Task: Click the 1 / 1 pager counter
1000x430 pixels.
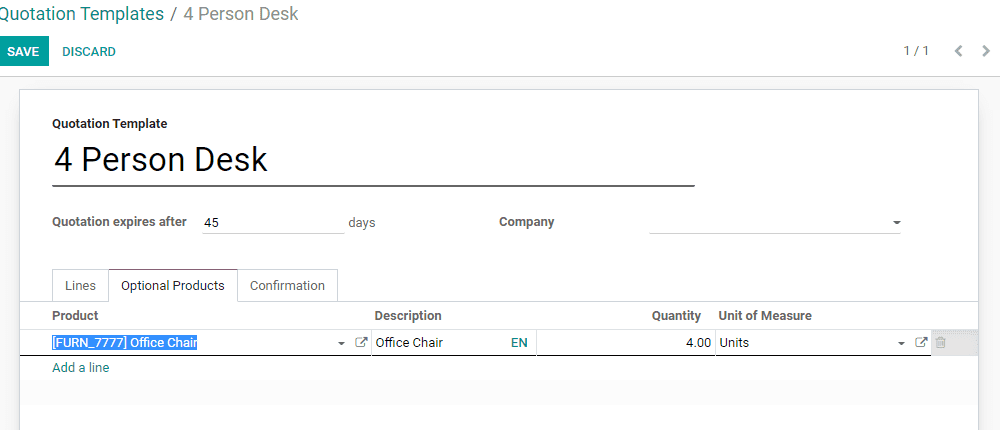Action: tap(916, 51)
